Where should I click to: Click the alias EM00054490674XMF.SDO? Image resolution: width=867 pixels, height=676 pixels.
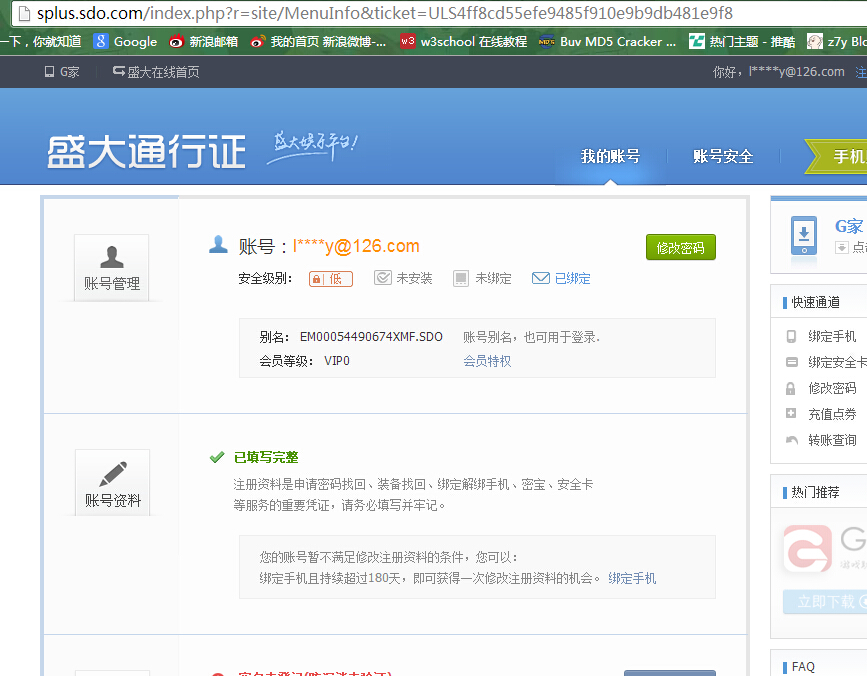point(371,337)
